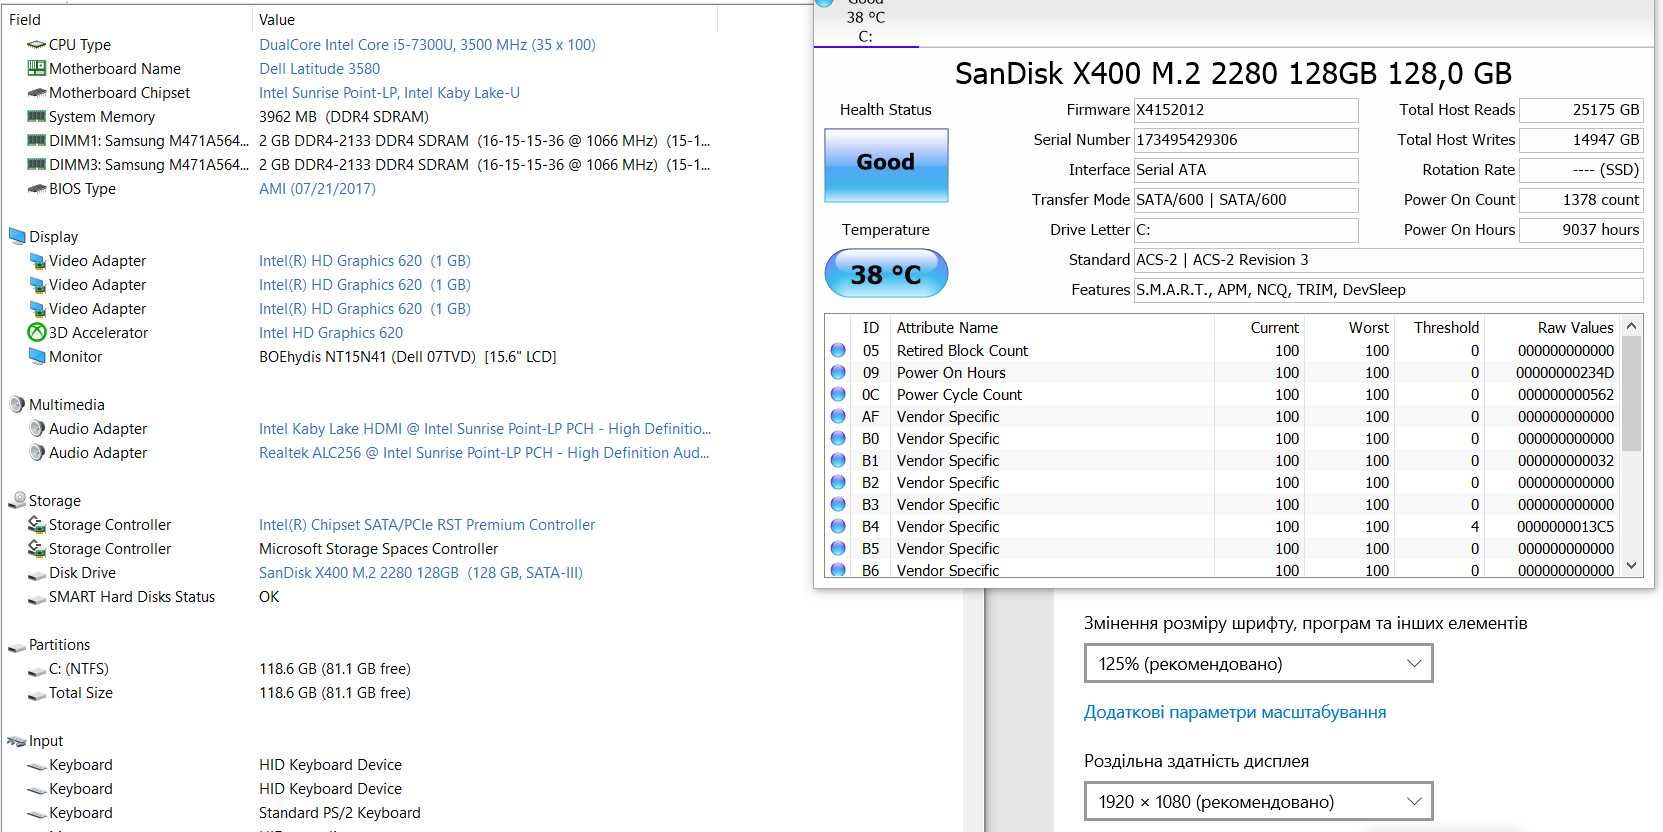This screenshot has width=1663, height=832.
Task: Click the Storage section icon
Action: (x=17, y=501)
